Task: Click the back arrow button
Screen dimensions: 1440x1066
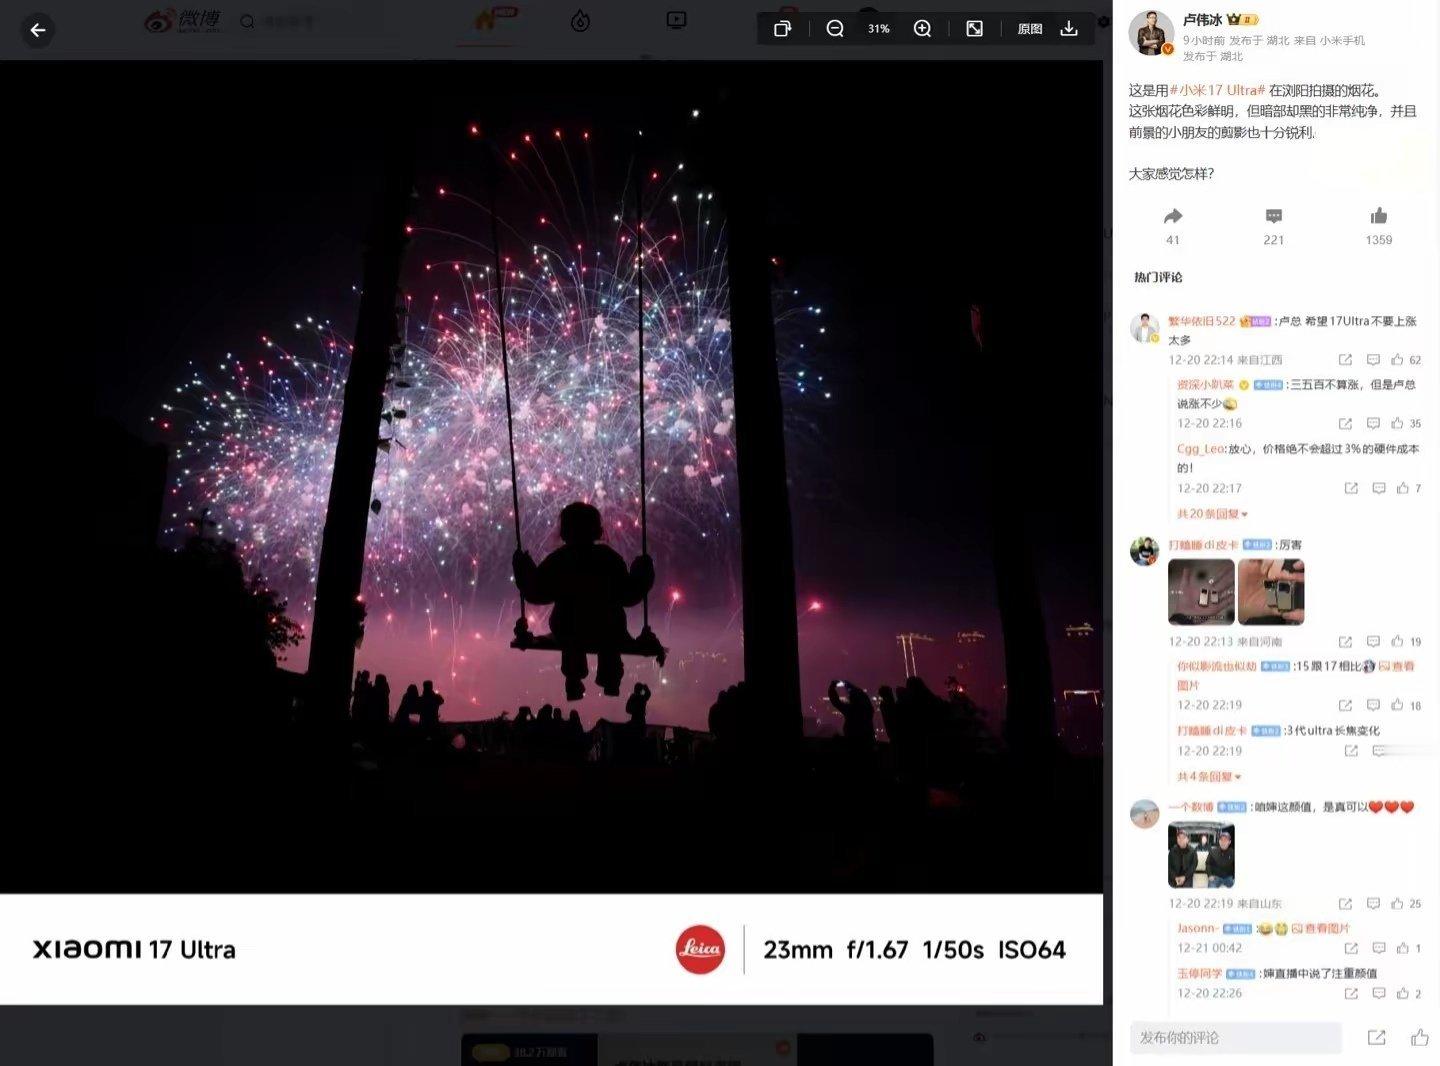Action: point(37,30)
